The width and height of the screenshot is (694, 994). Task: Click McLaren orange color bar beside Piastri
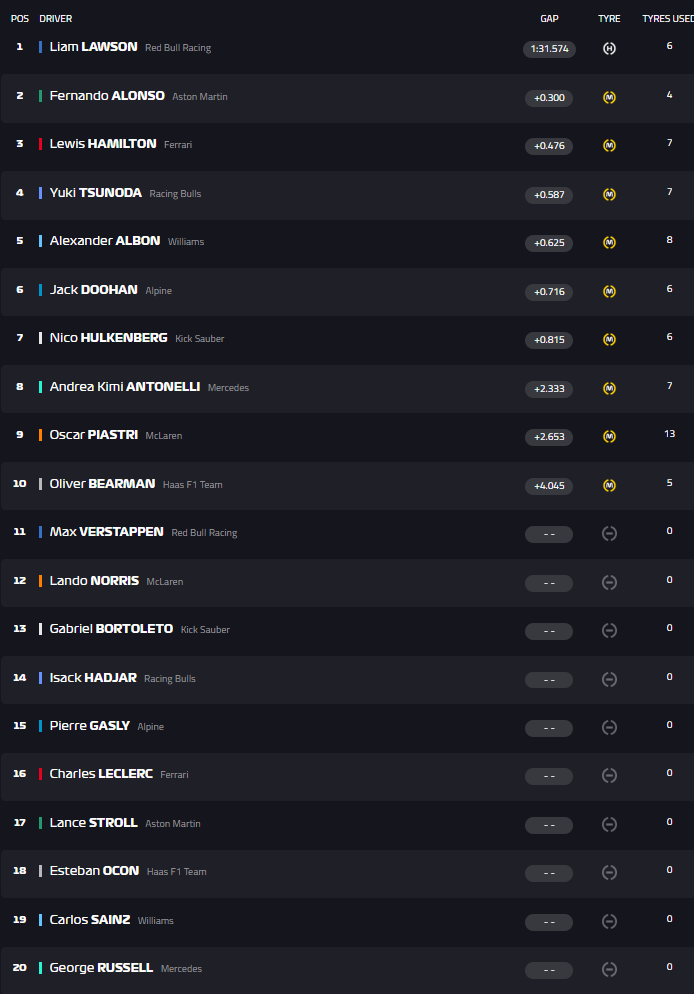pyautogui.click(x=40, y=435)
